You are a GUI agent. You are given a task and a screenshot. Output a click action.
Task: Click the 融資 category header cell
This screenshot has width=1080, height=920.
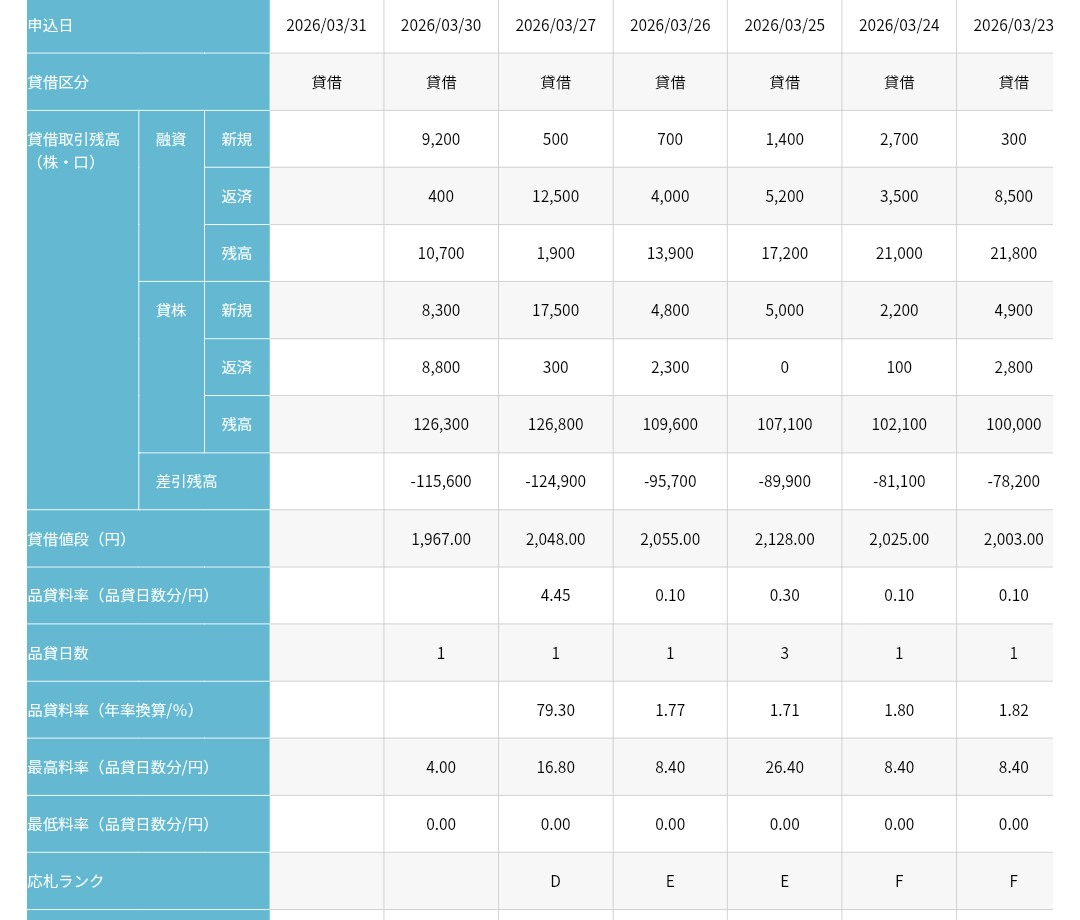coord(171,139)
